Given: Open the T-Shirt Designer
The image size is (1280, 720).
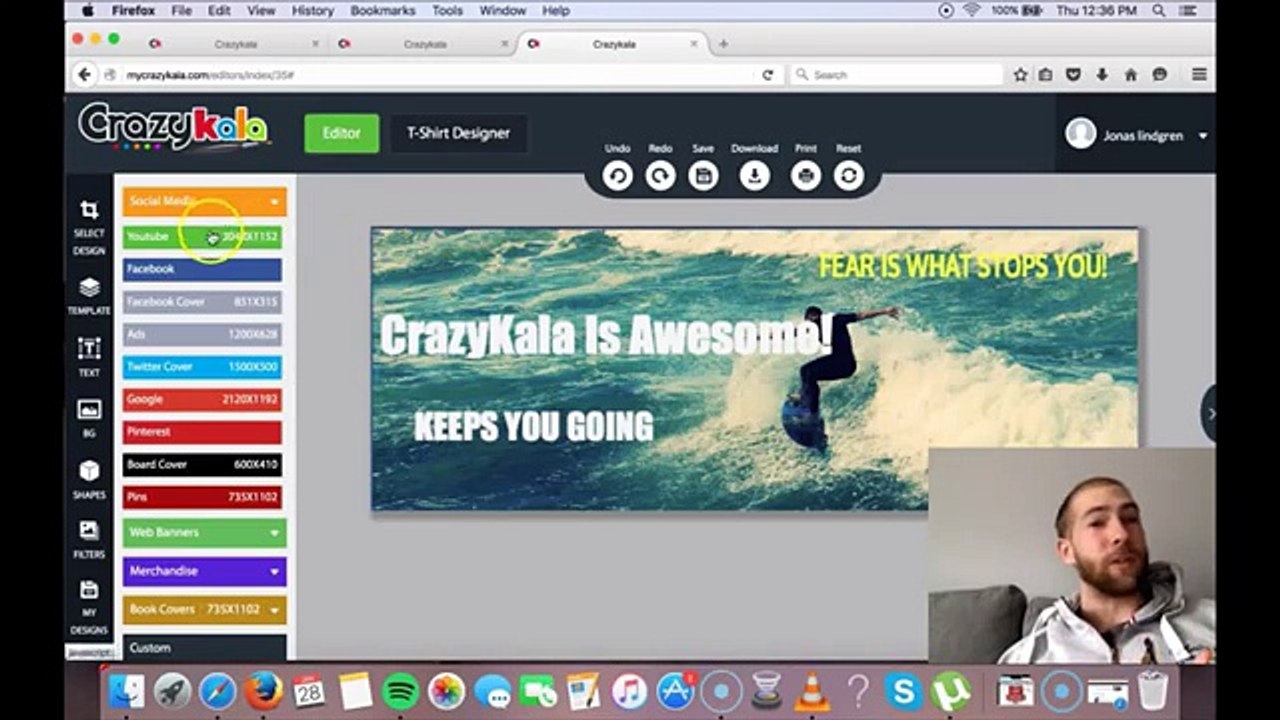Looking at the screenshot, I should pos(458,133).
